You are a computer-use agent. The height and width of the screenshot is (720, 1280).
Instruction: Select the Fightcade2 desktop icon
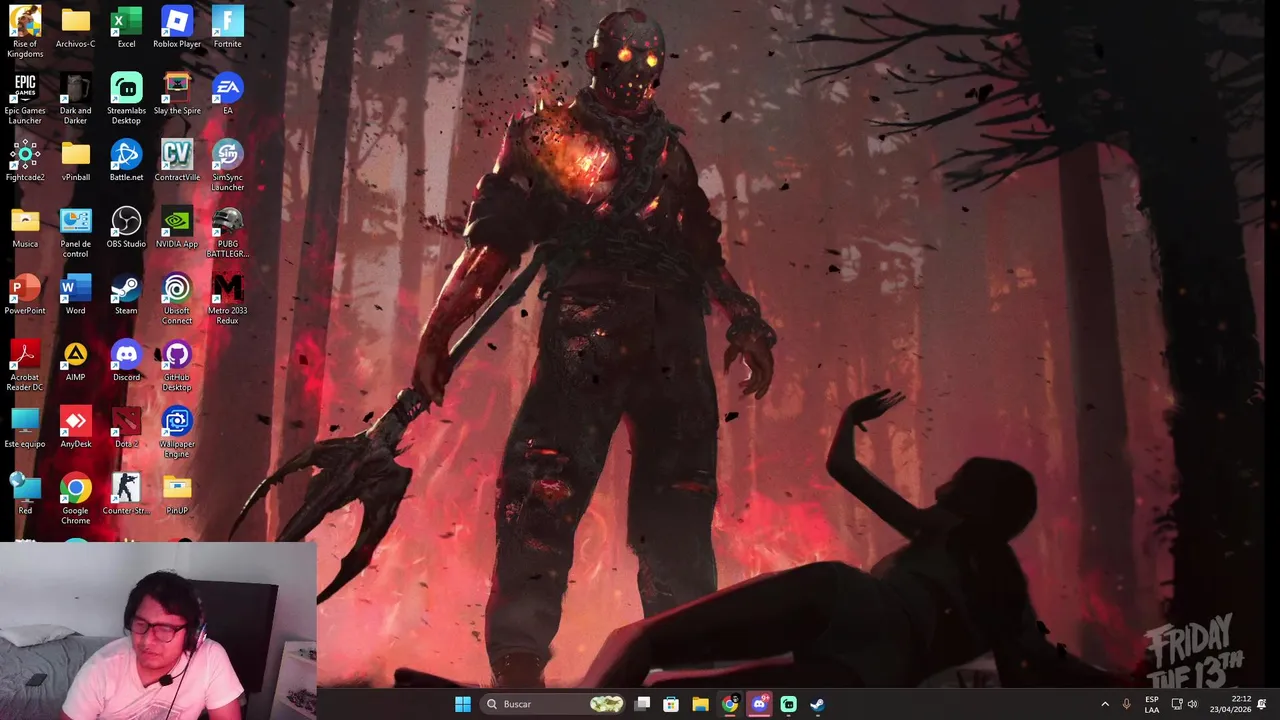pyautogui.click(x=25, y=160)
